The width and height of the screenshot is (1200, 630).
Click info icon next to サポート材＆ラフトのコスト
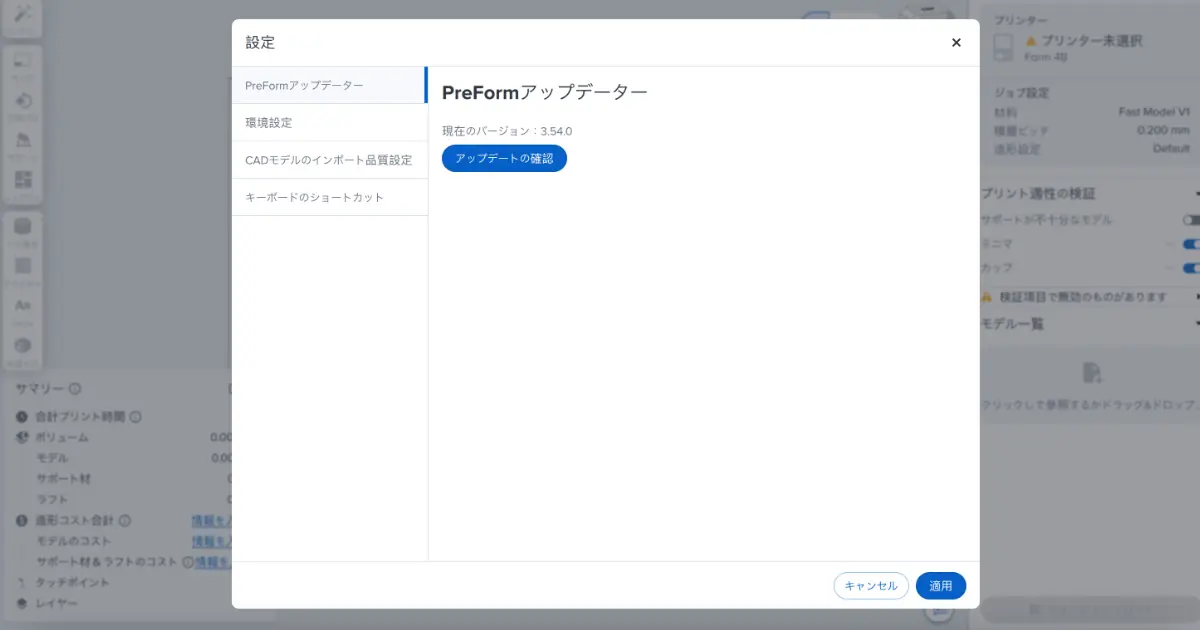coord(187,562)
